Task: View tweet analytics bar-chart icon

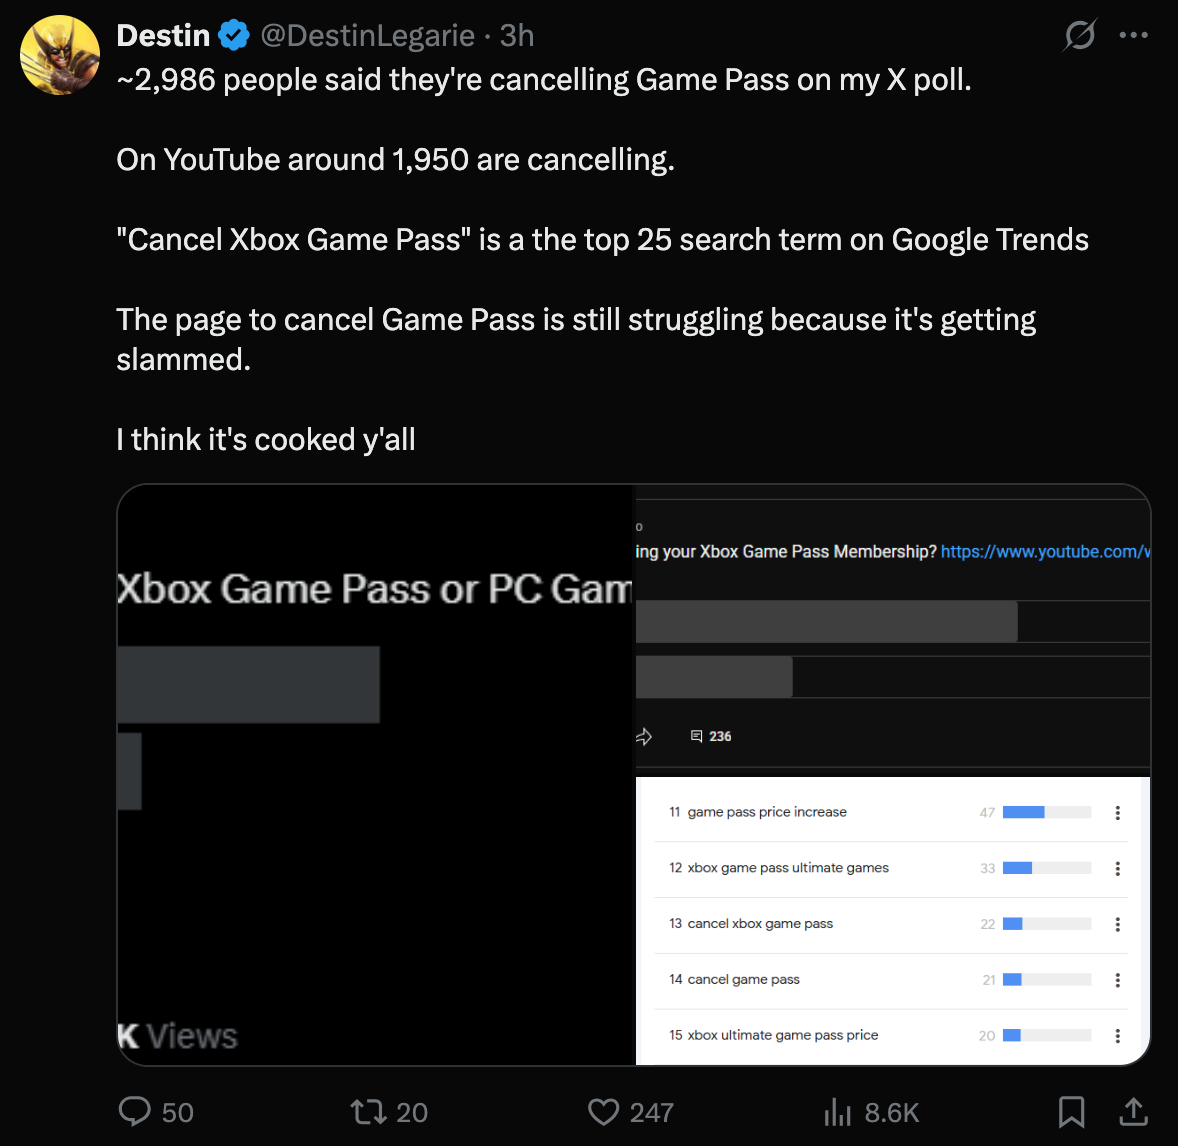Action: [x=837, y=1111]
